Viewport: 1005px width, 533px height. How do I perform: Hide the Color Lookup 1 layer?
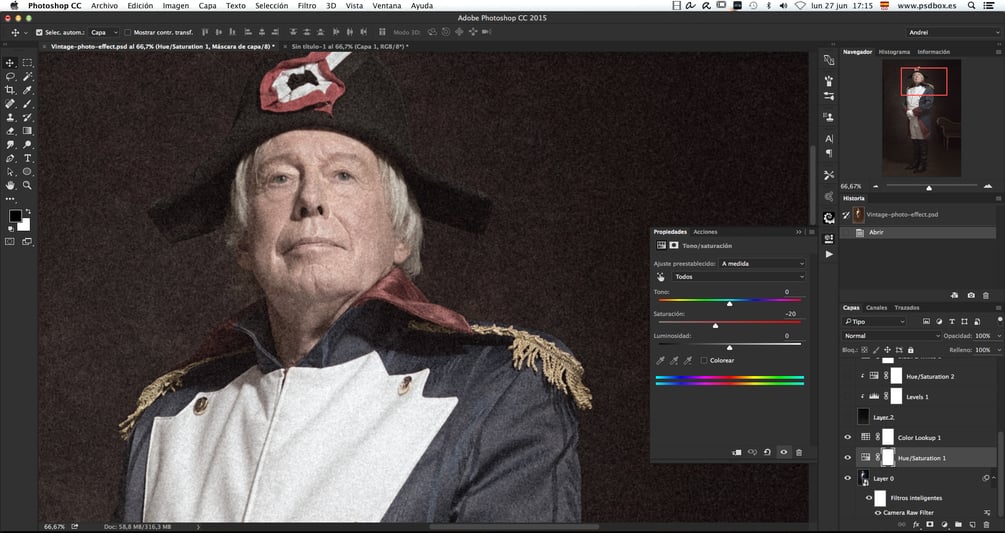click(x=847, y=438)
